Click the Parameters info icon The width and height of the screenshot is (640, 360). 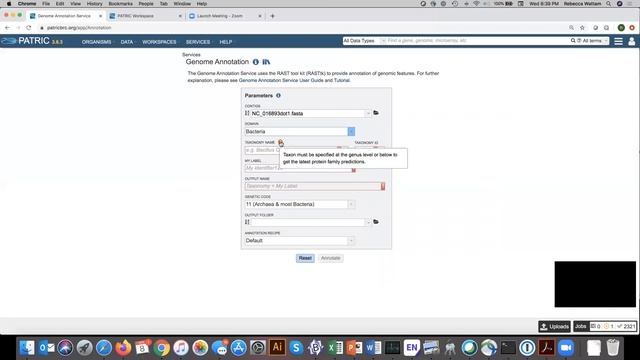point(278,96)
